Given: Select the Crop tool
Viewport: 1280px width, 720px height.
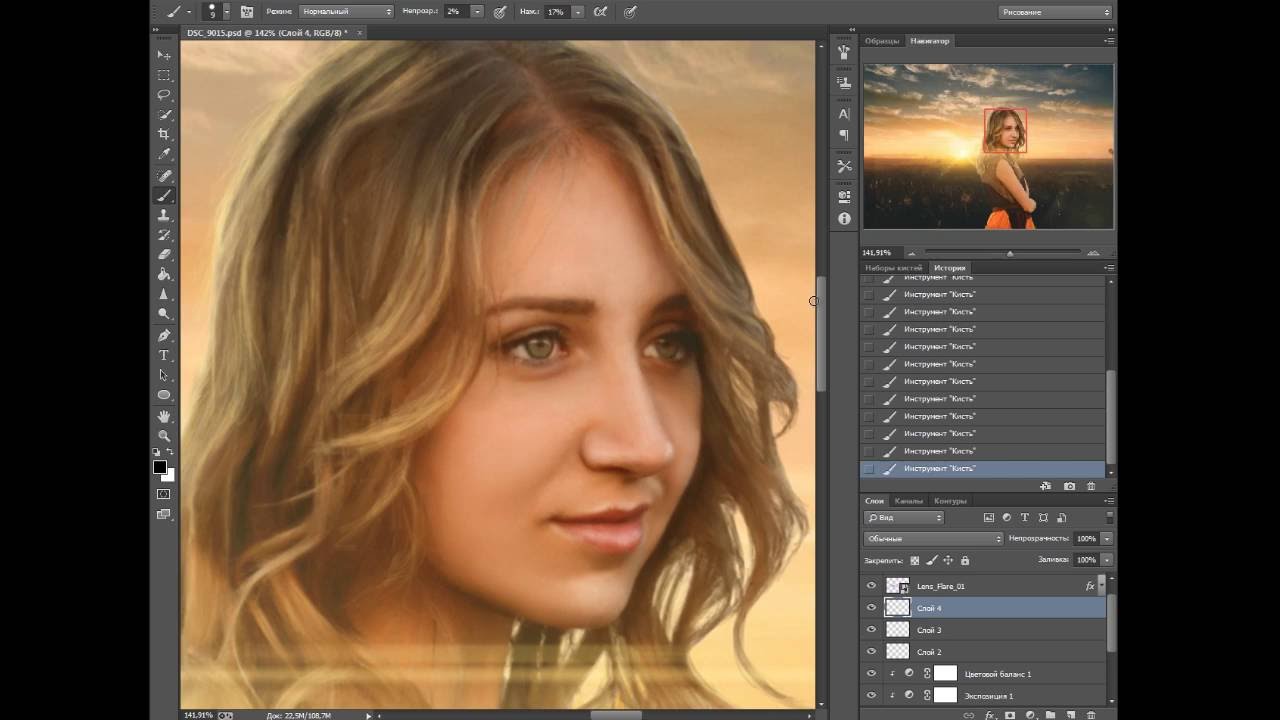Looking at the screenshot, I should [x=164, y=135].
